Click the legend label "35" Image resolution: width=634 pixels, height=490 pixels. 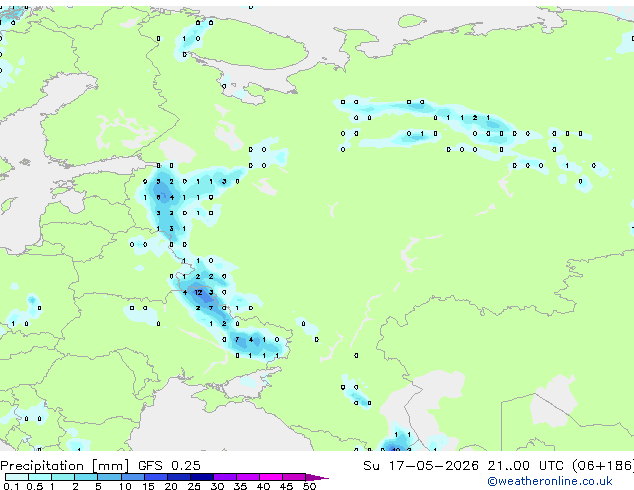240,486
